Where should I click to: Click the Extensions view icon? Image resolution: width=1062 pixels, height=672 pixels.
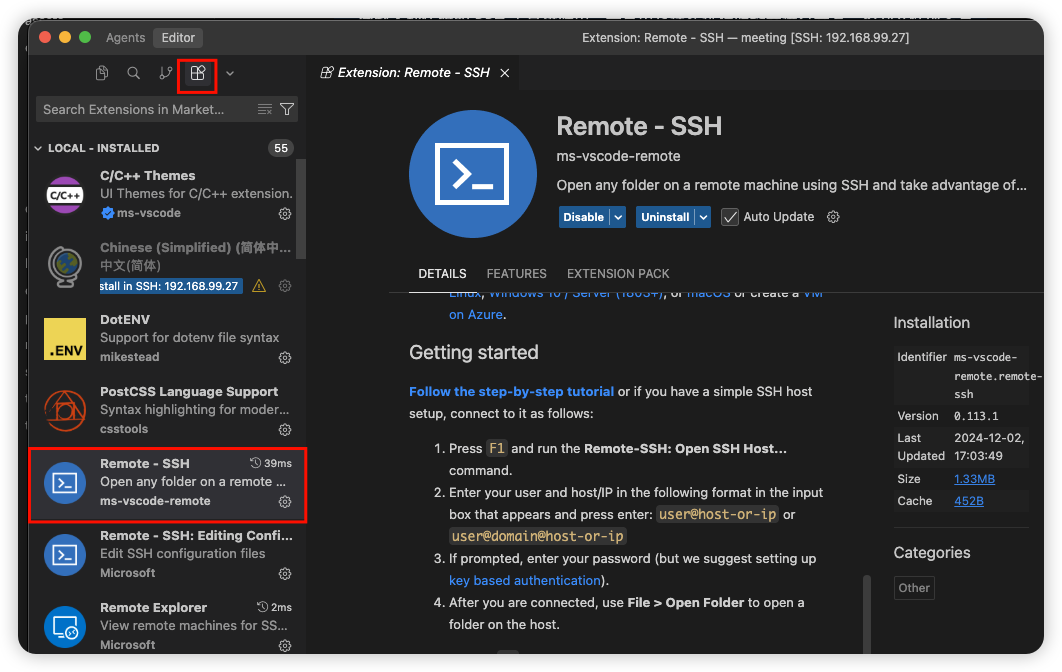point(198,73)
